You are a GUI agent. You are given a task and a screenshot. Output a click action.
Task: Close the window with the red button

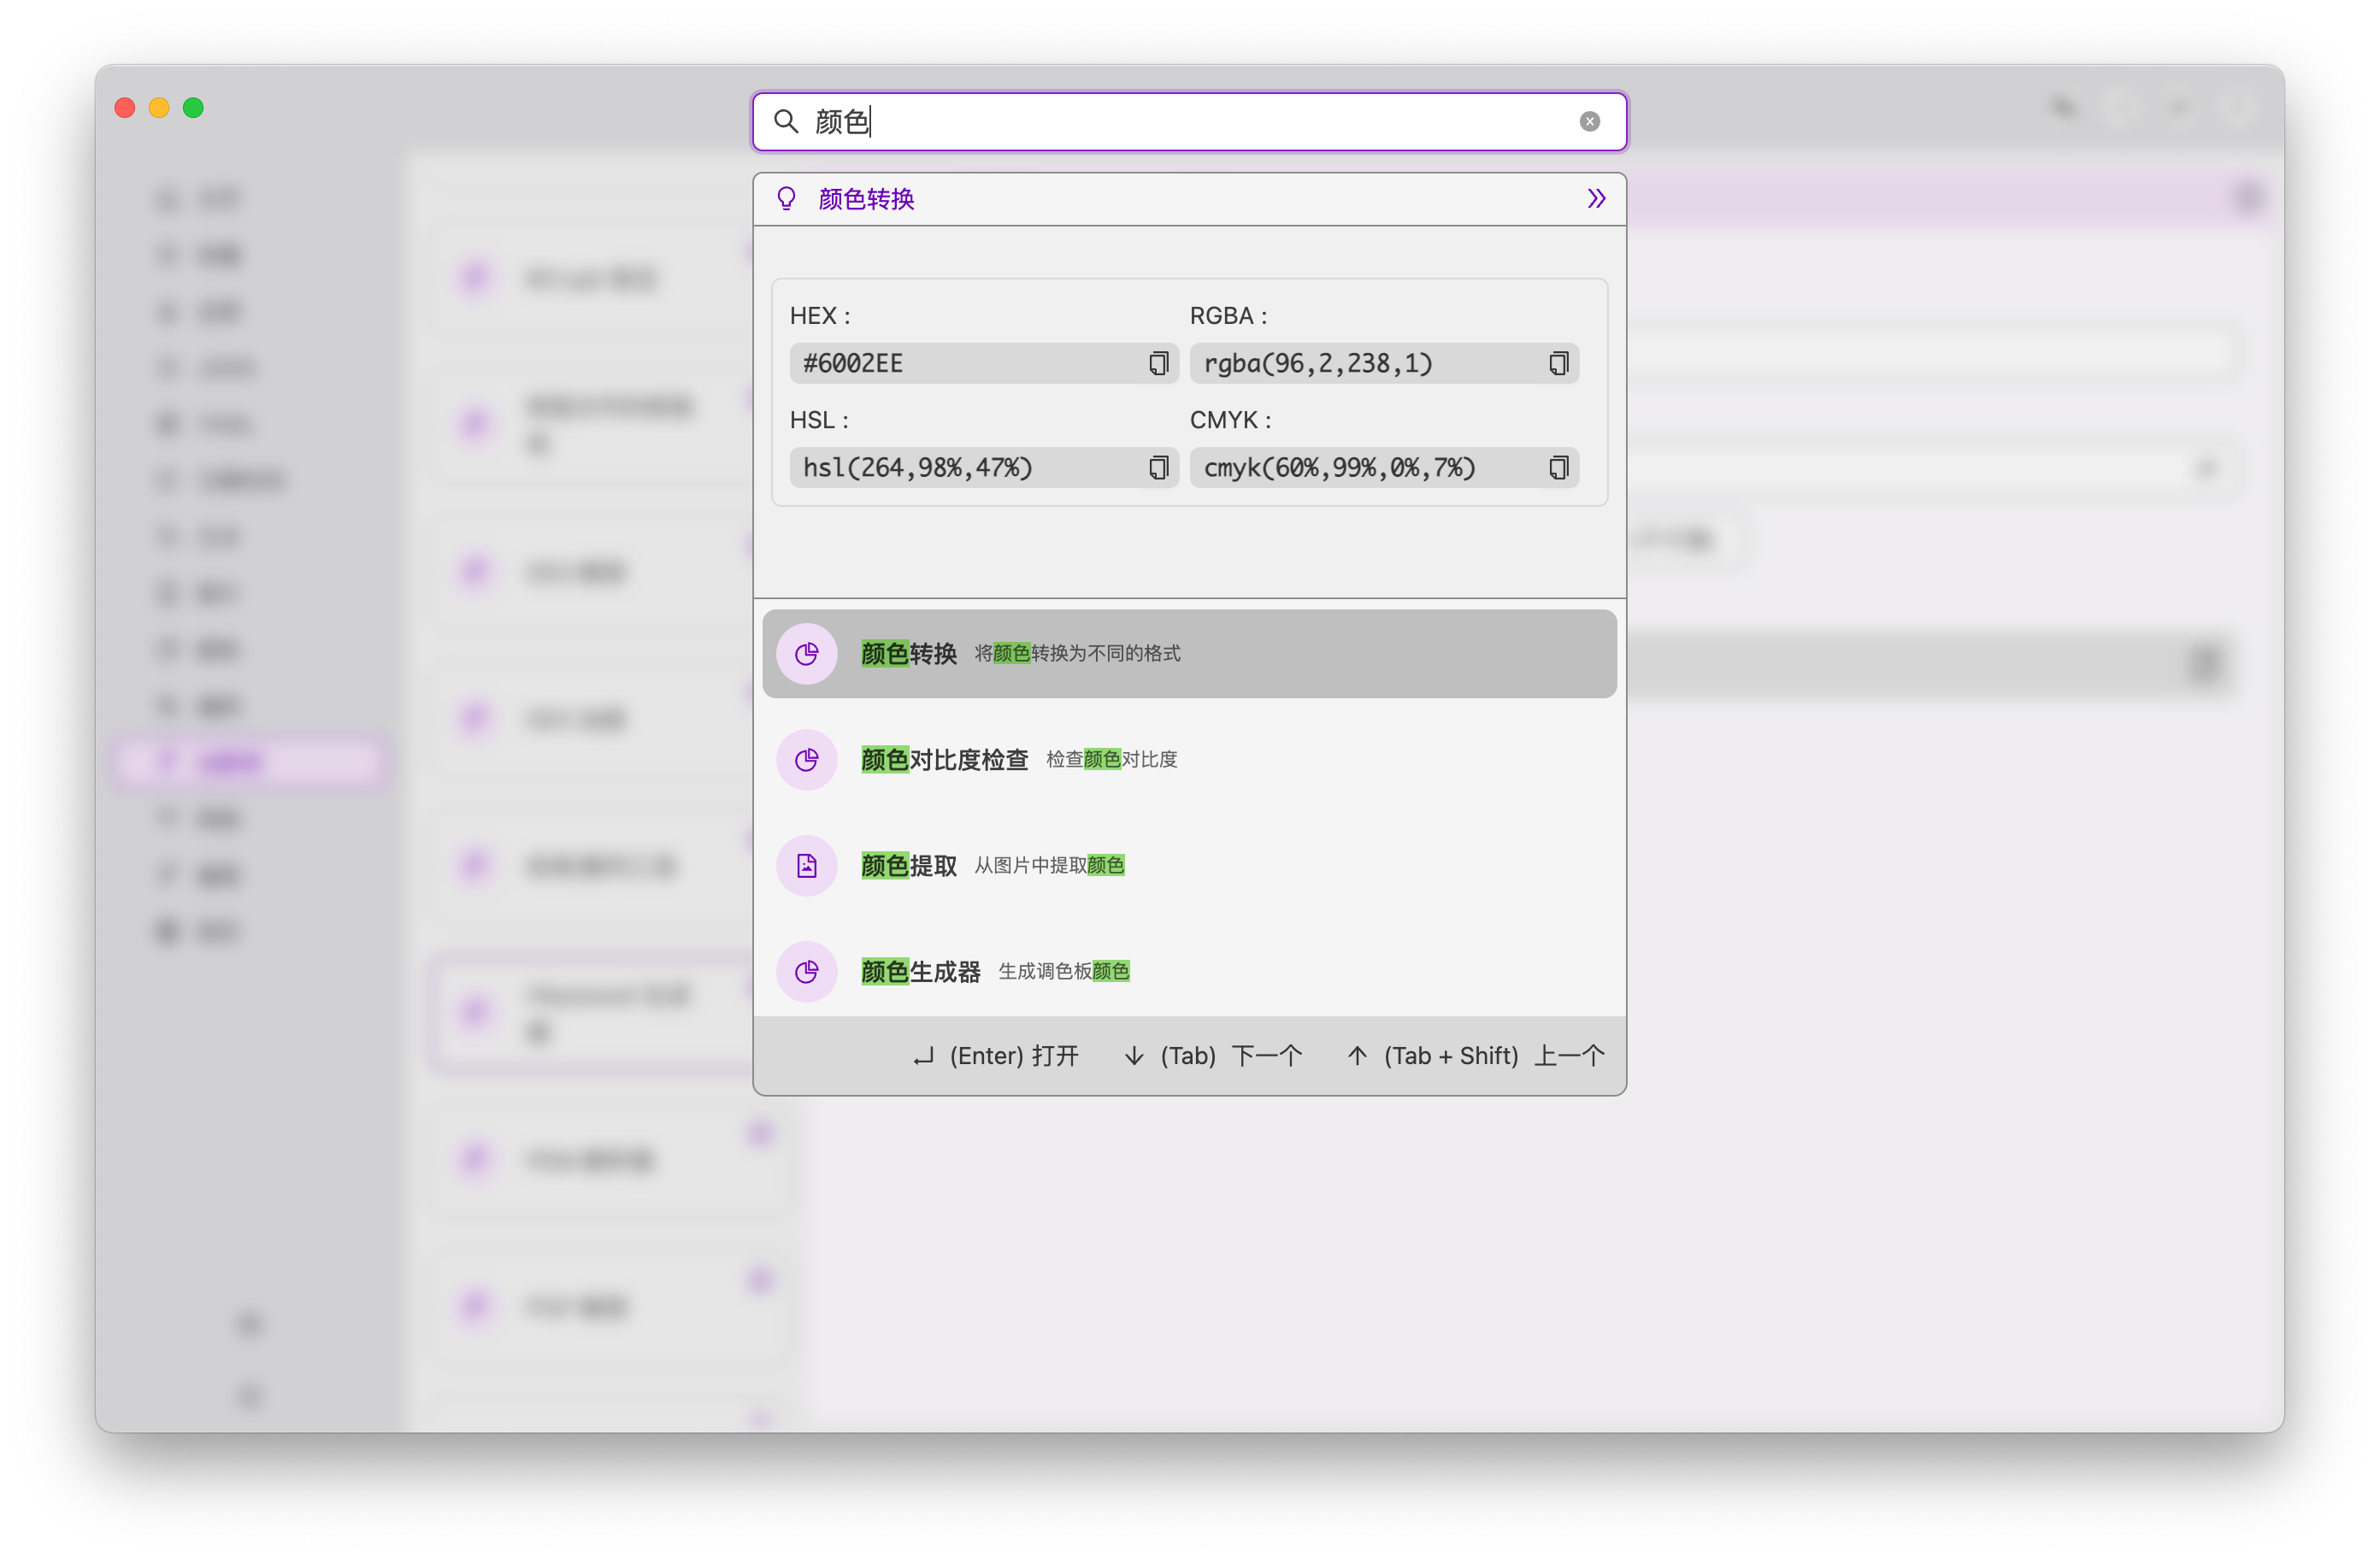click(125, 108)
